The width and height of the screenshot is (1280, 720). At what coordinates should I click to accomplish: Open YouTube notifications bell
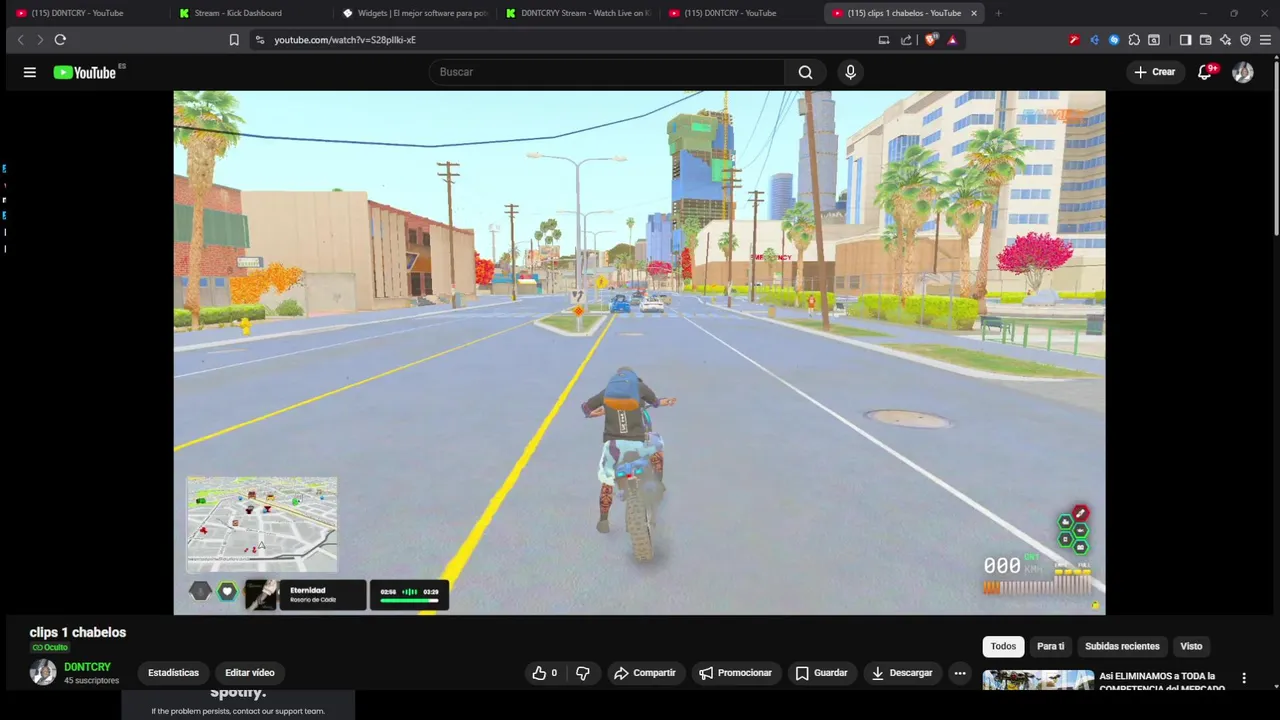1205,72
